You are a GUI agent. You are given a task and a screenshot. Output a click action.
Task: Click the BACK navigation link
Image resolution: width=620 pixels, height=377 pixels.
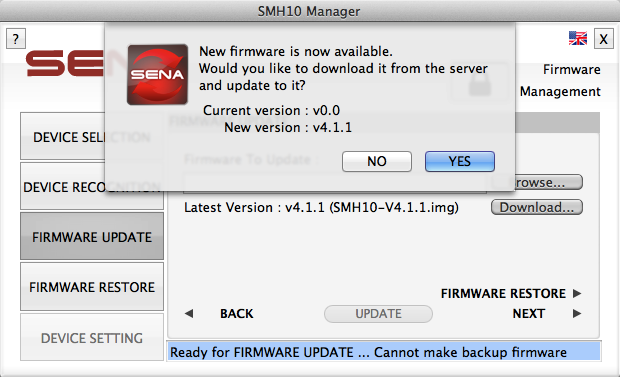point(236,314)
